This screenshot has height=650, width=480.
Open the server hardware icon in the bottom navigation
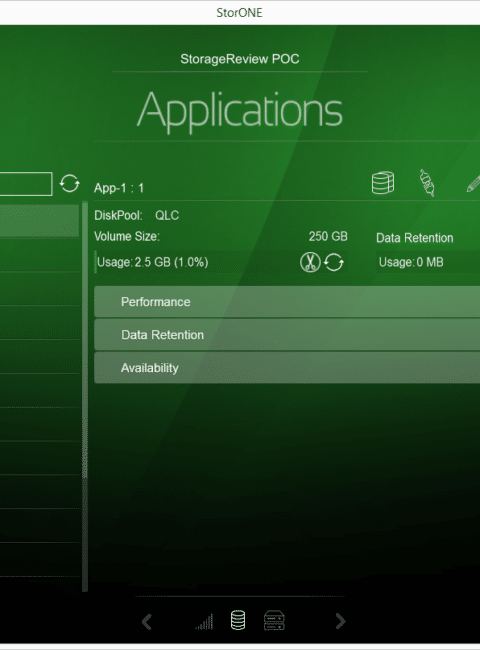click(x=274, y=621)
